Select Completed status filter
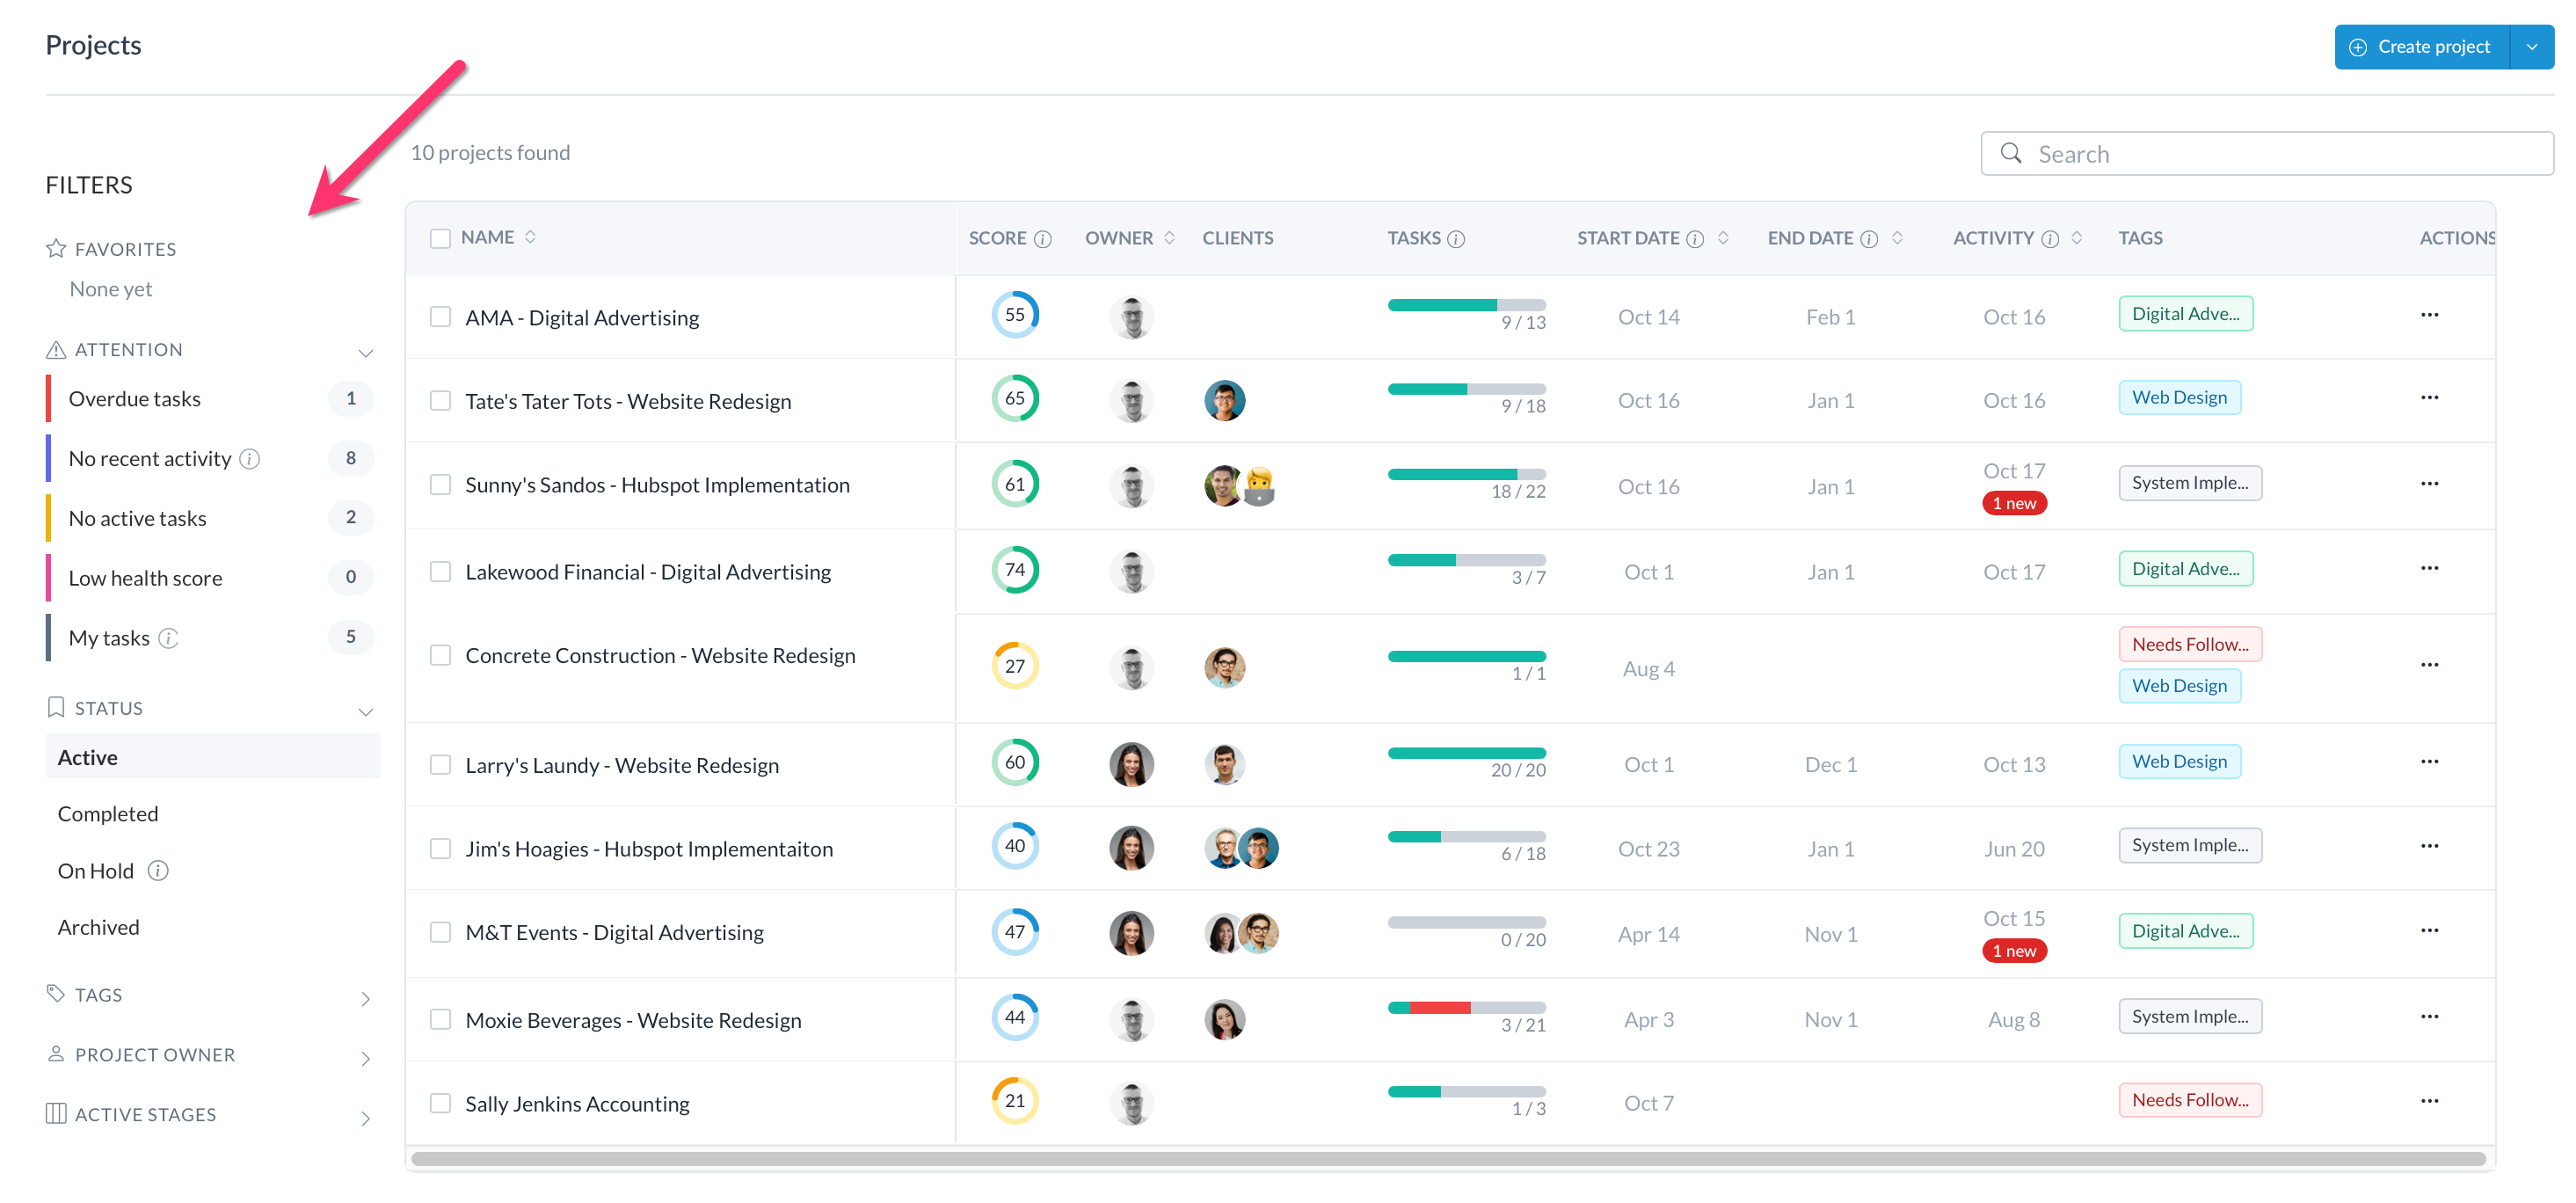 108,814
